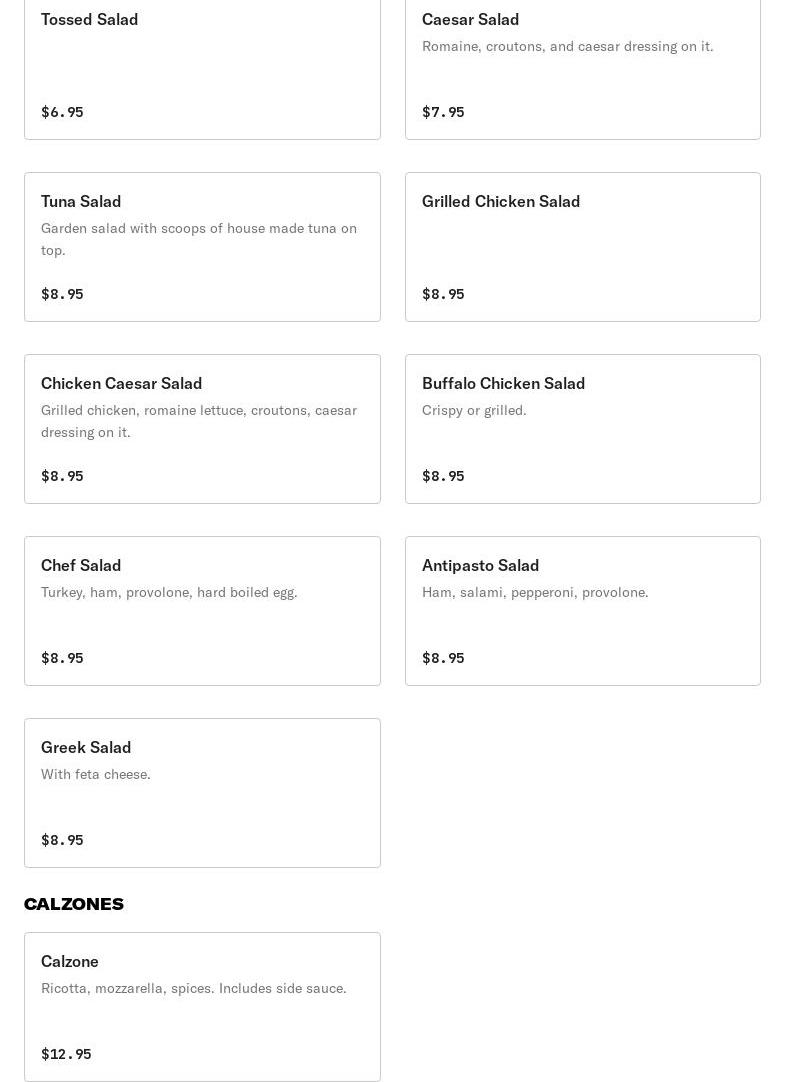
Task: Click the $7.95 Caesar Salad price
Action: click(x=443, y=112)
